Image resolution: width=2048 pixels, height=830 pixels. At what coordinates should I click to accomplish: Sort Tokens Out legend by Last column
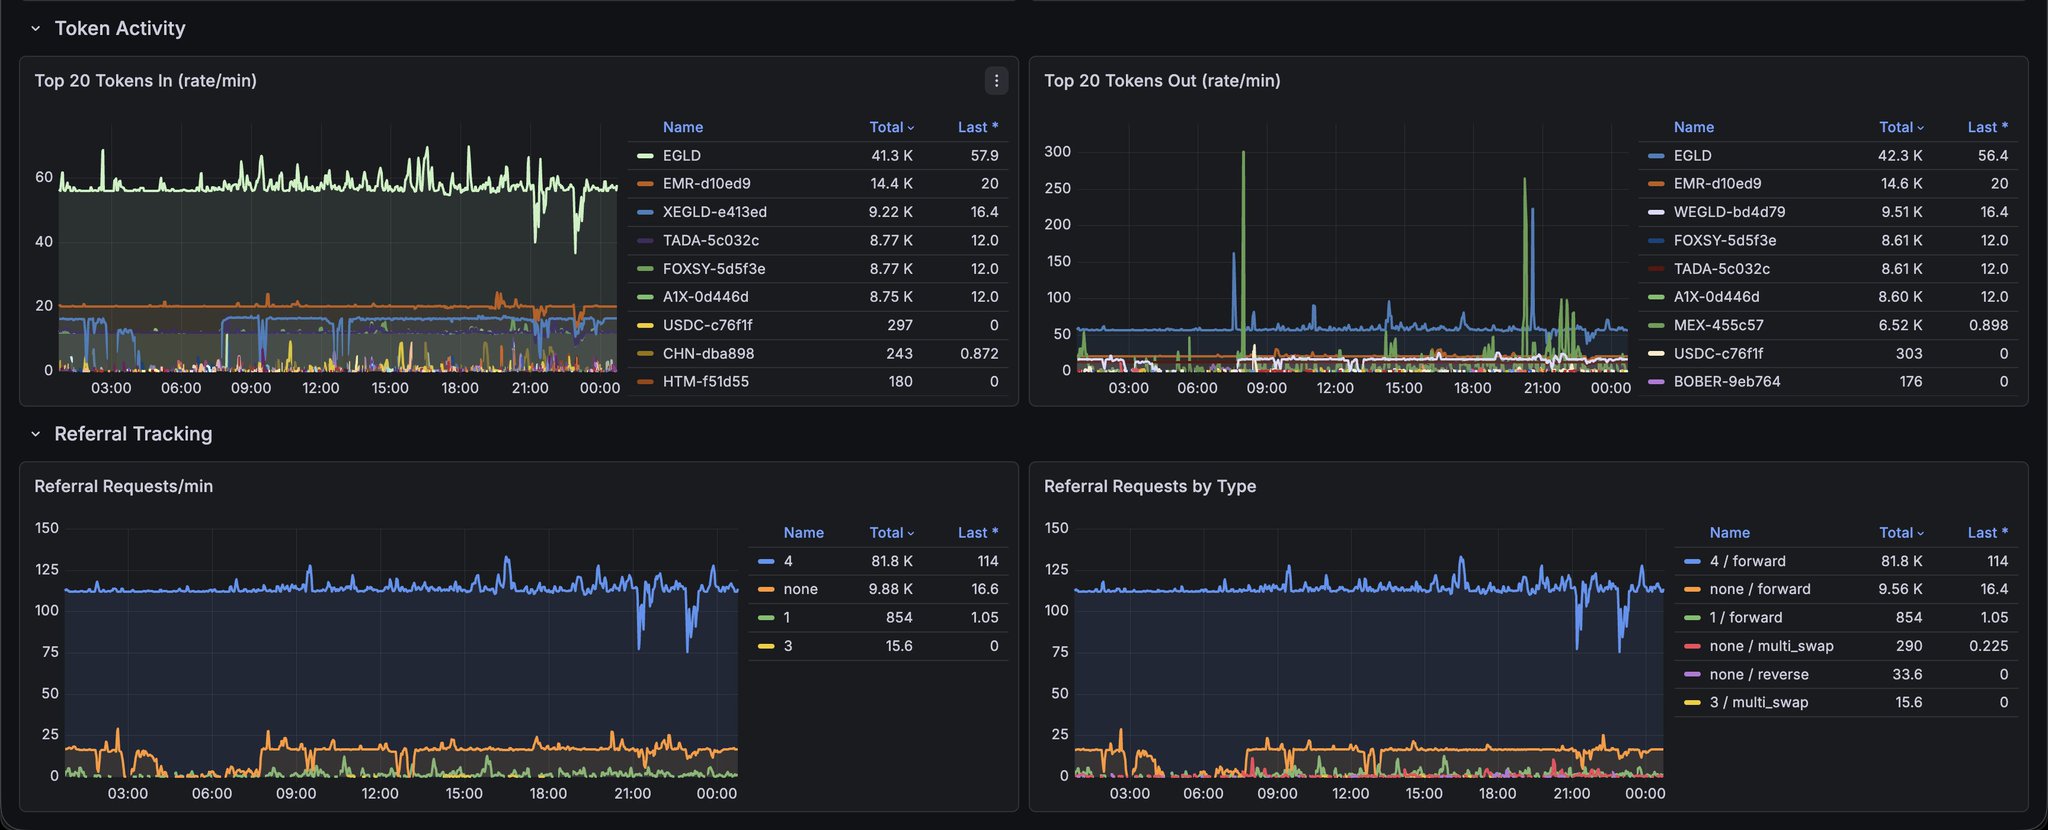coord(1986,127)
